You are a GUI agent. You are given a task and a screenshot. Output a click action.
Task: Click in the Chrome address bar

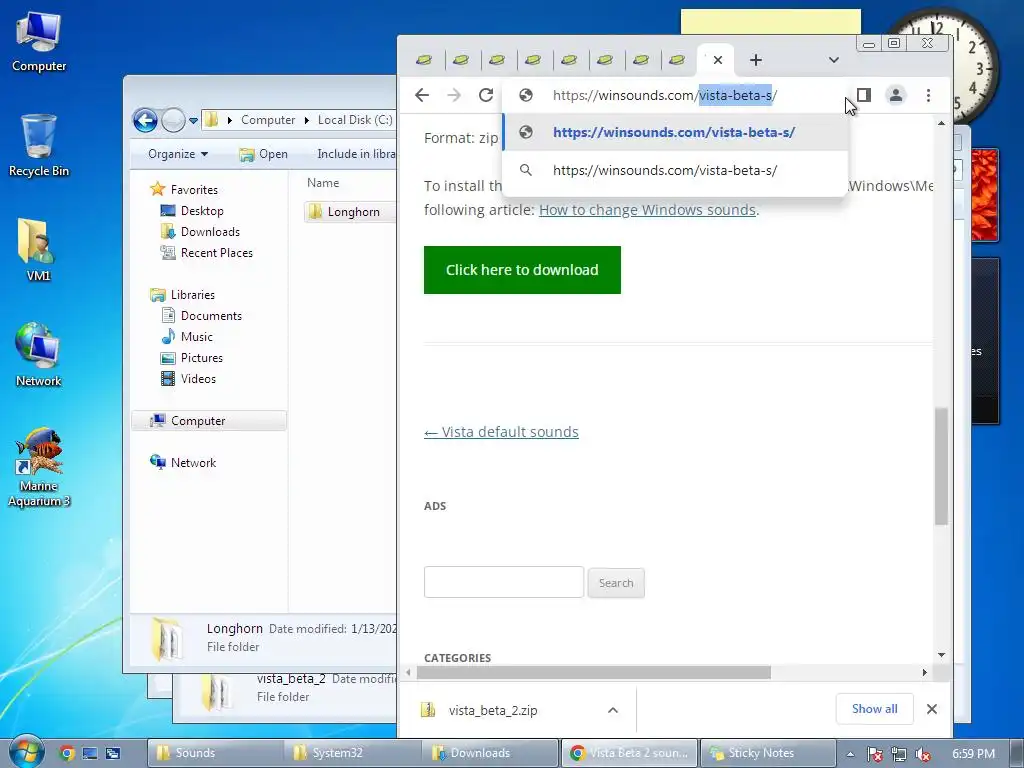(673, 95)
